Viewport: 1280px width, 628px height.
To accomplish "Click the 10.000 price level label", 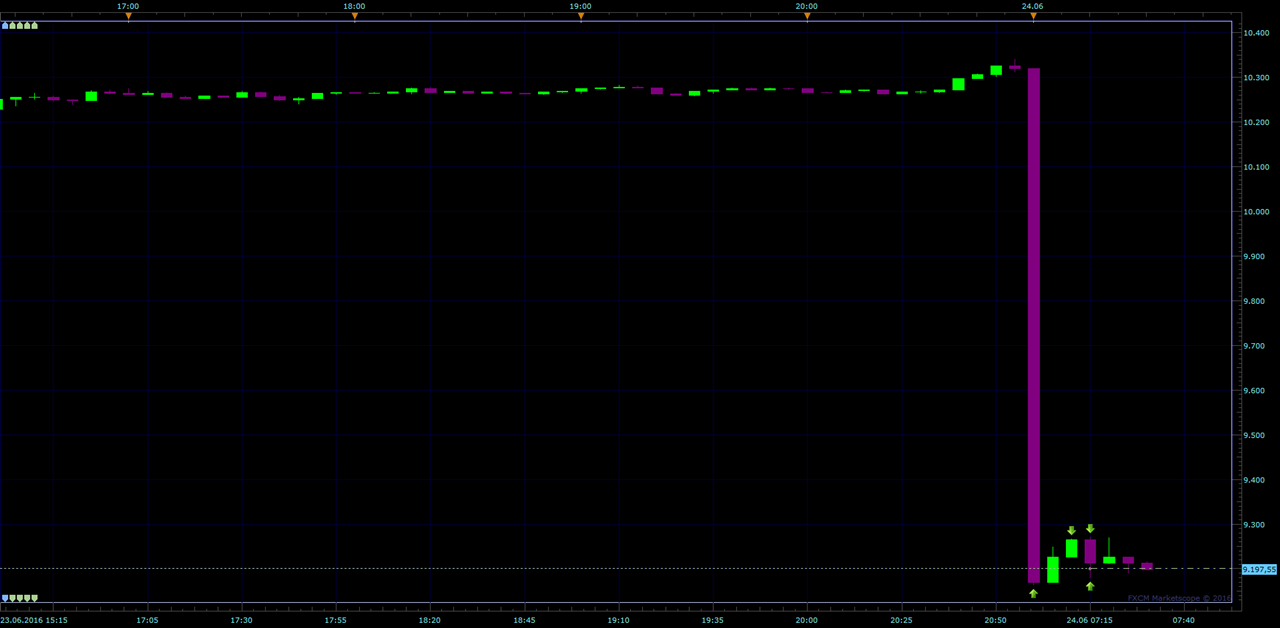I will pos(1256,212).
